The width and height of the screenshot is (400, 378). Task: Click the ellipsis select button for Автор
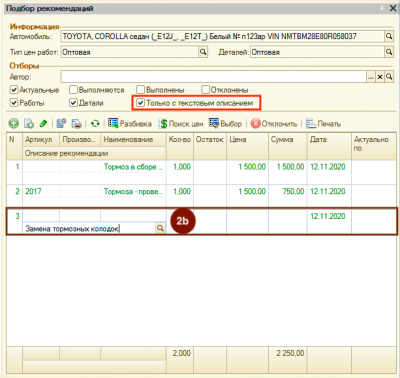pyautogui.click(x=371, y=77)
